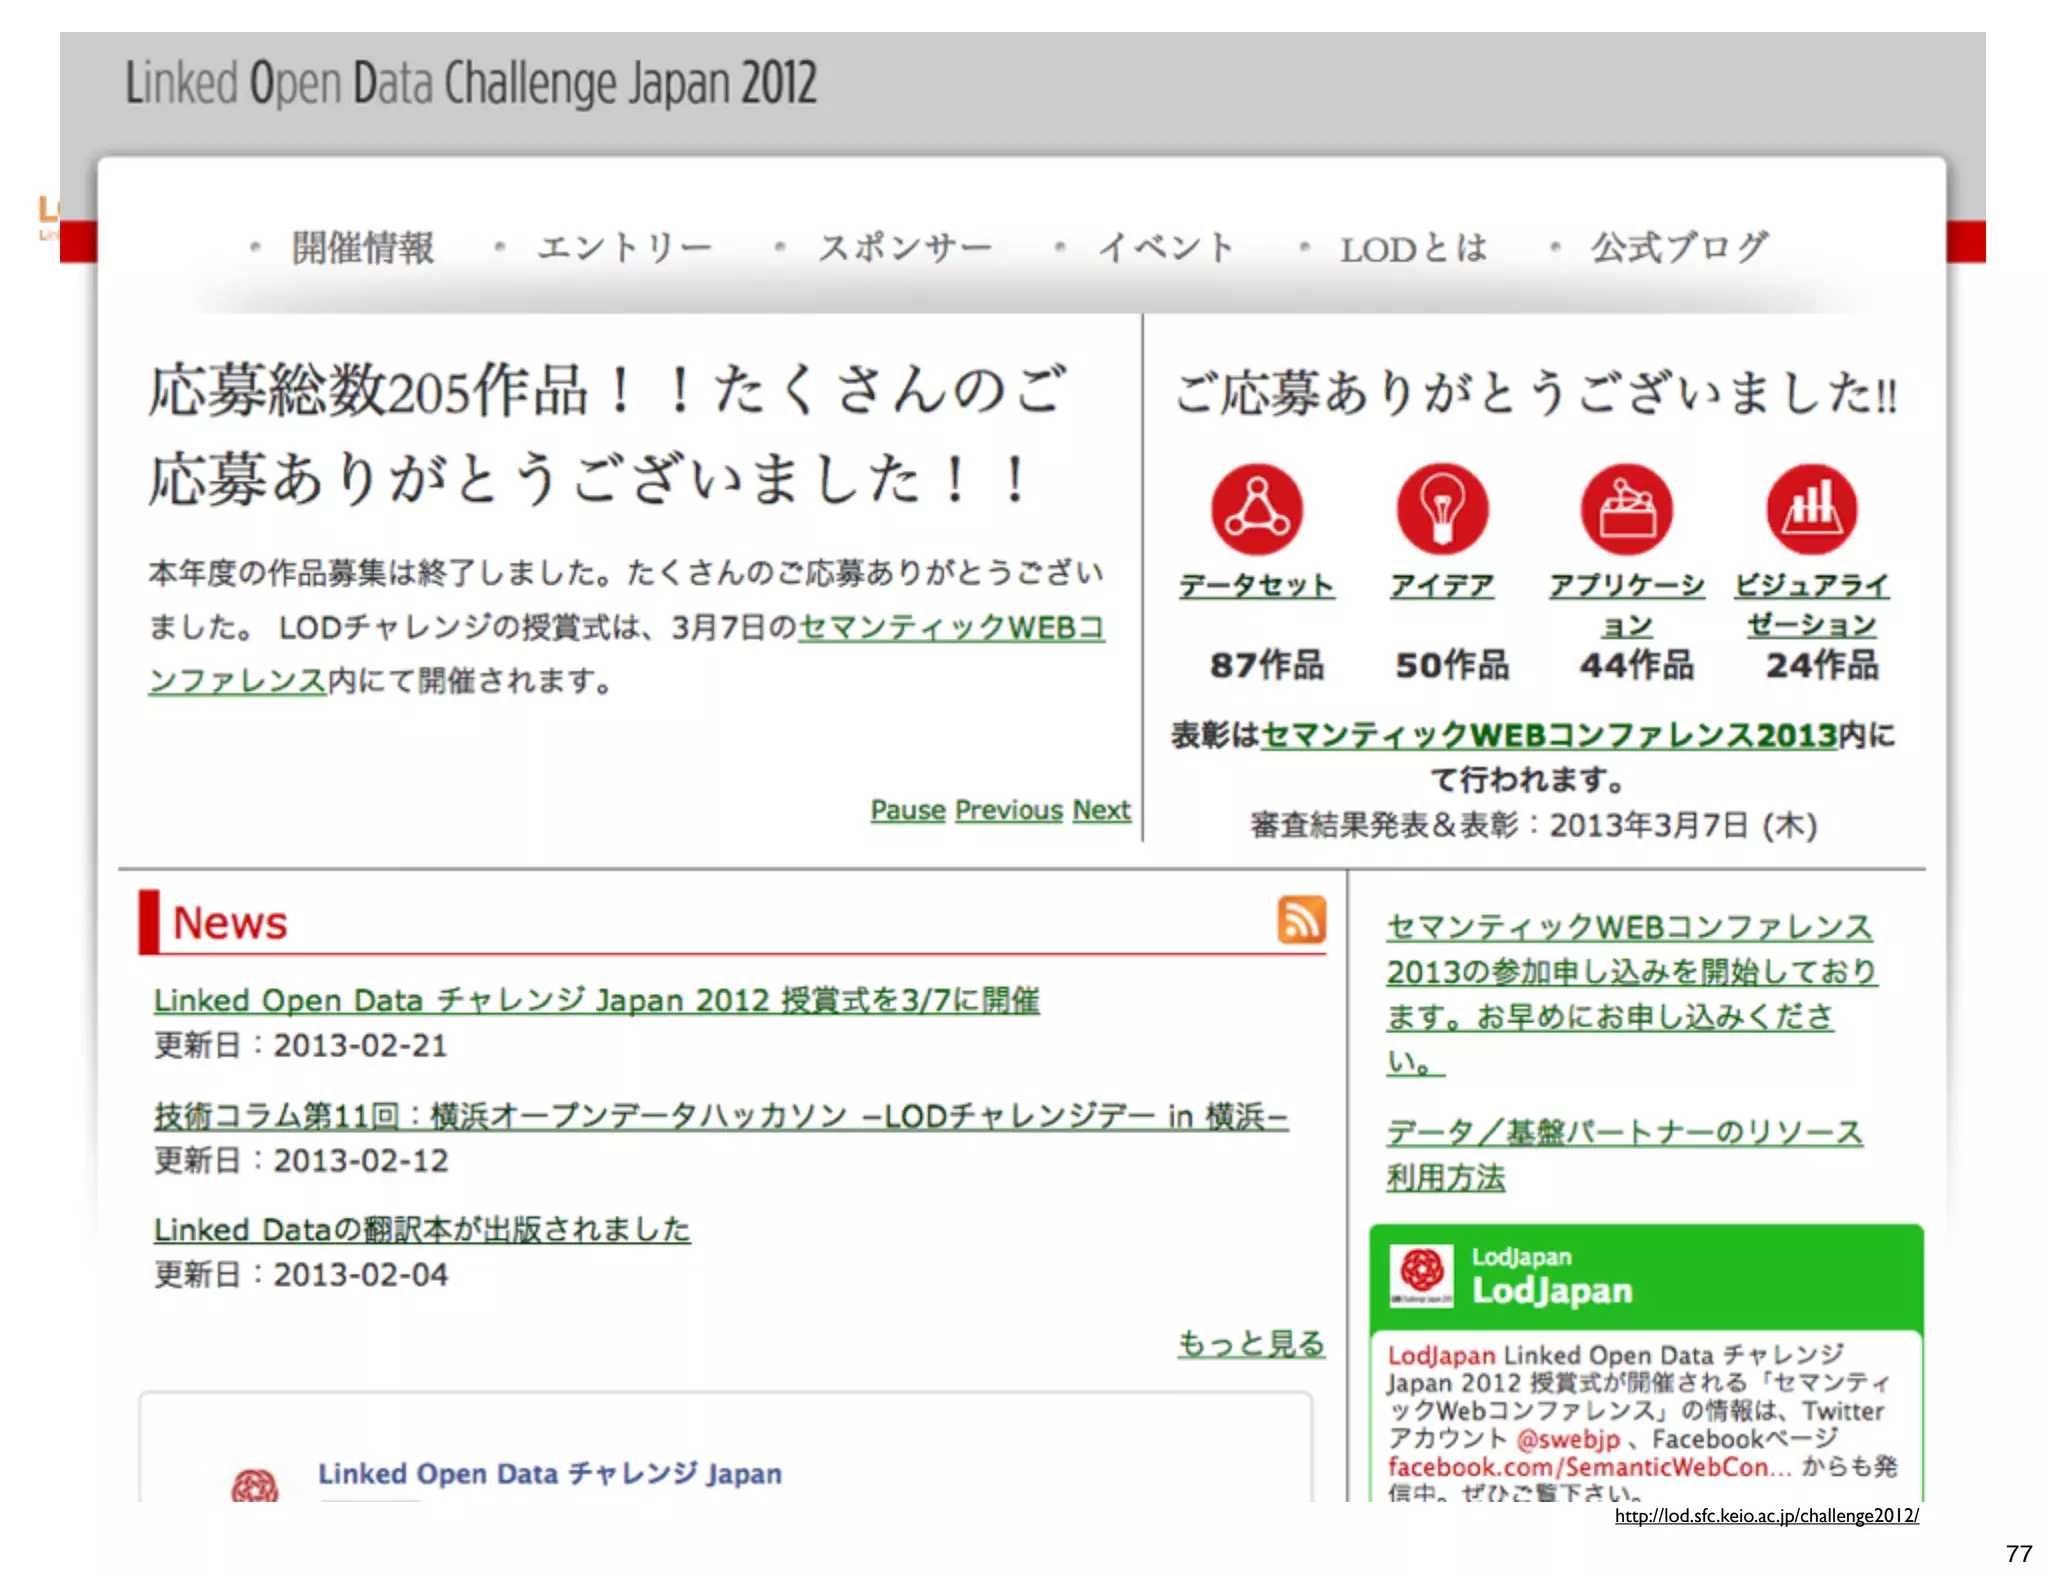2048x1576 pixels.
Task: Click ご応募ありがとうございました!! heading
Action: [1536, 392]
